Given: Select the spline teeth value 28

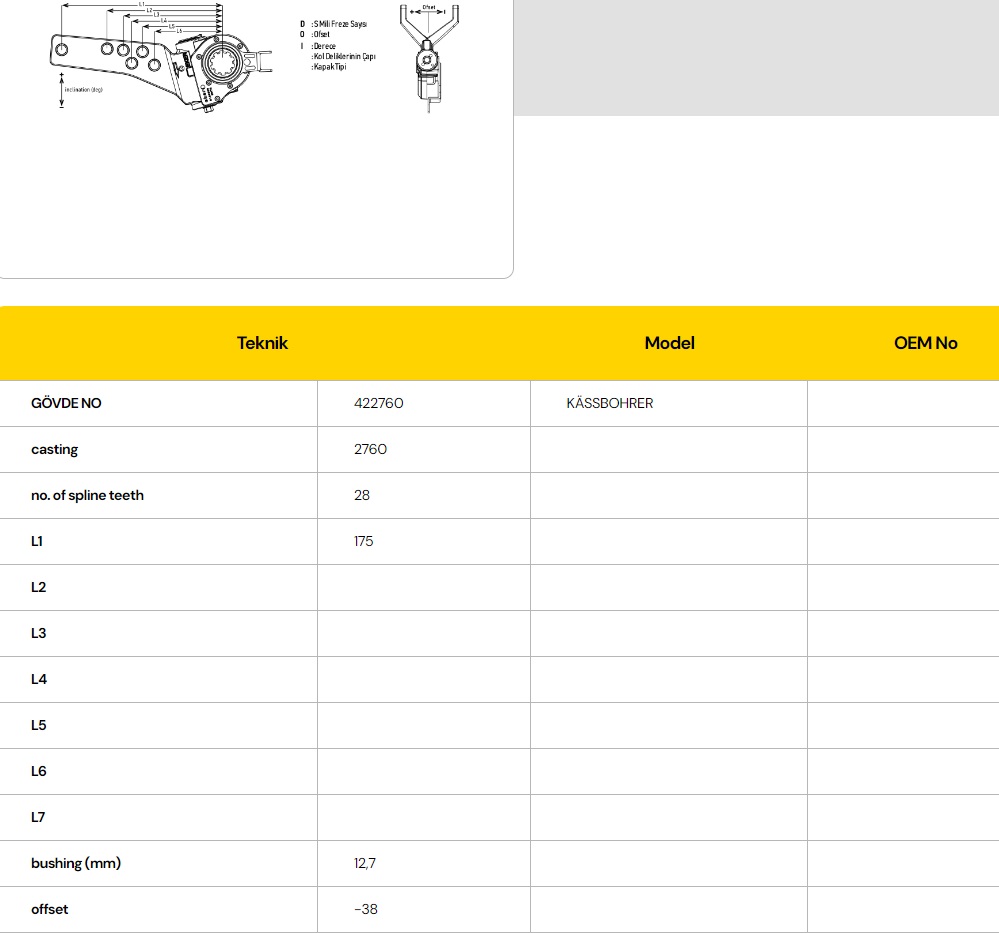Looking at the screenshot, I should (362, 495).
